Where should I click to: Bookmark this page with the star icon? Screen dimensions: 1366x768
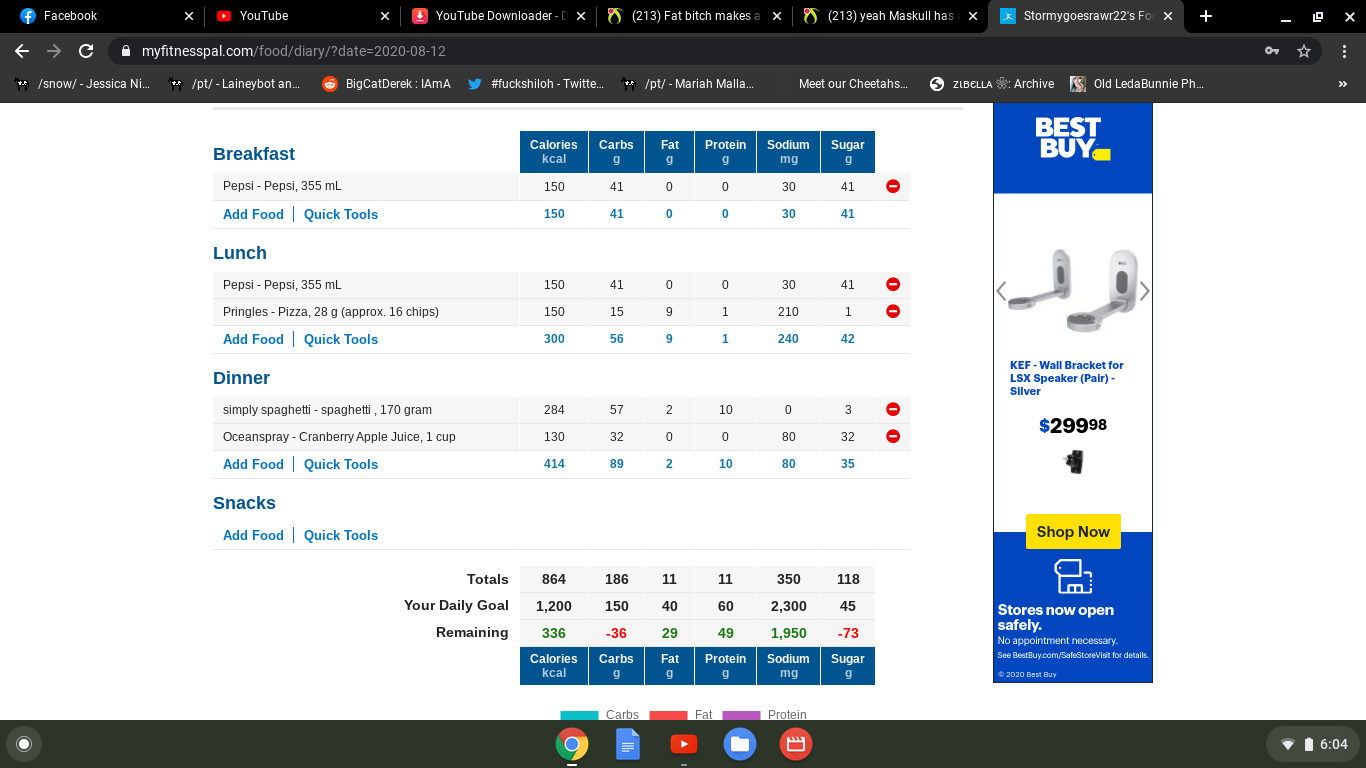(1304, 51)
